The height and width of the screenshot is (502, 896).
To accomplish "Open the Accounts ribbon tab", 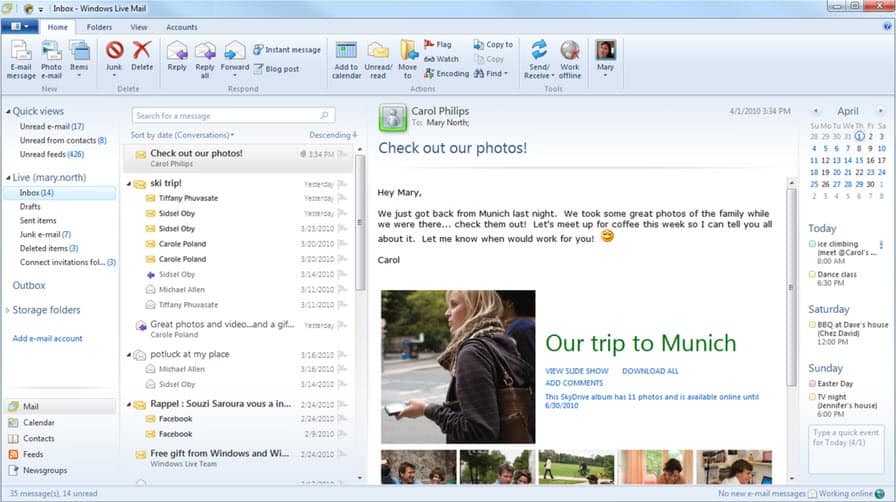I will [x=182, y=27].
